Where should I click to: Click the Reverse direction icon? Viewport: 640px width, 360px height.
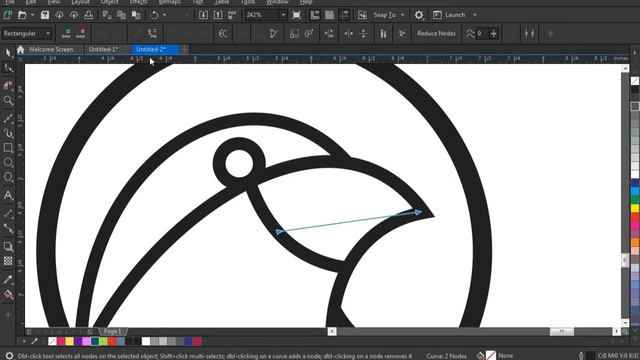click(x=223, y=33)
